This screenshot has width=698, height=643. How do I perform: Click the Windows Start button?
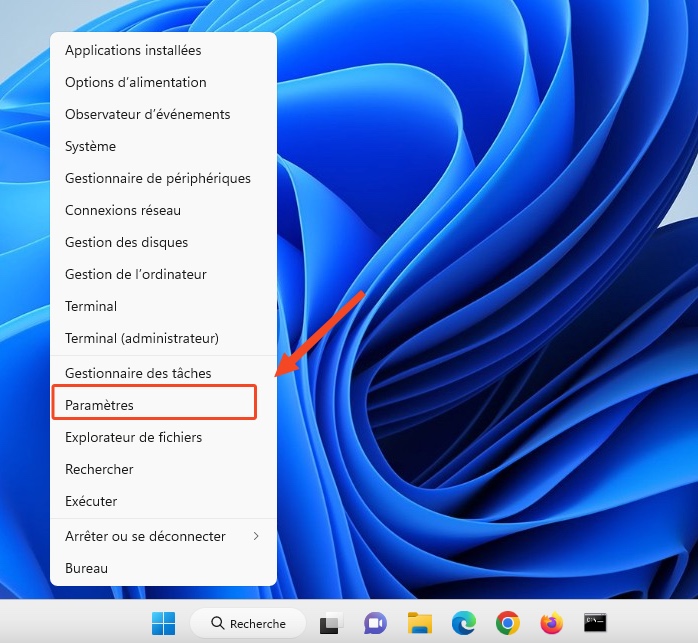[x=163, y=624]
